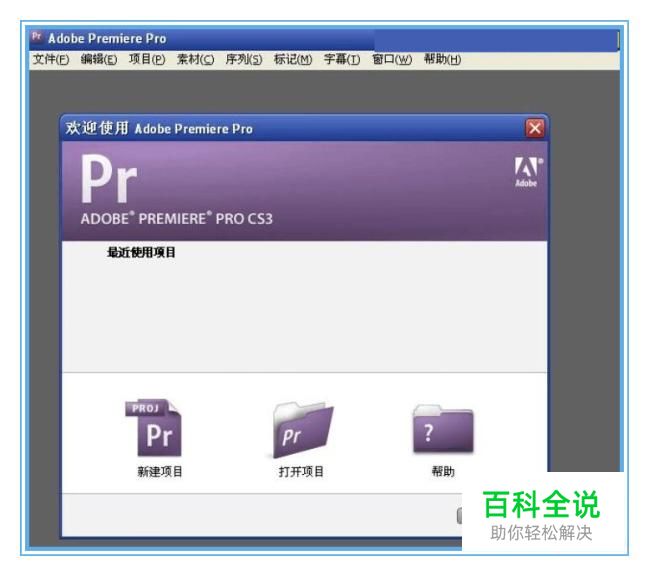Viewport: 649px width, 576px height.
Task: Click the 最近使用项目 heading
Action: click(141, 252)
